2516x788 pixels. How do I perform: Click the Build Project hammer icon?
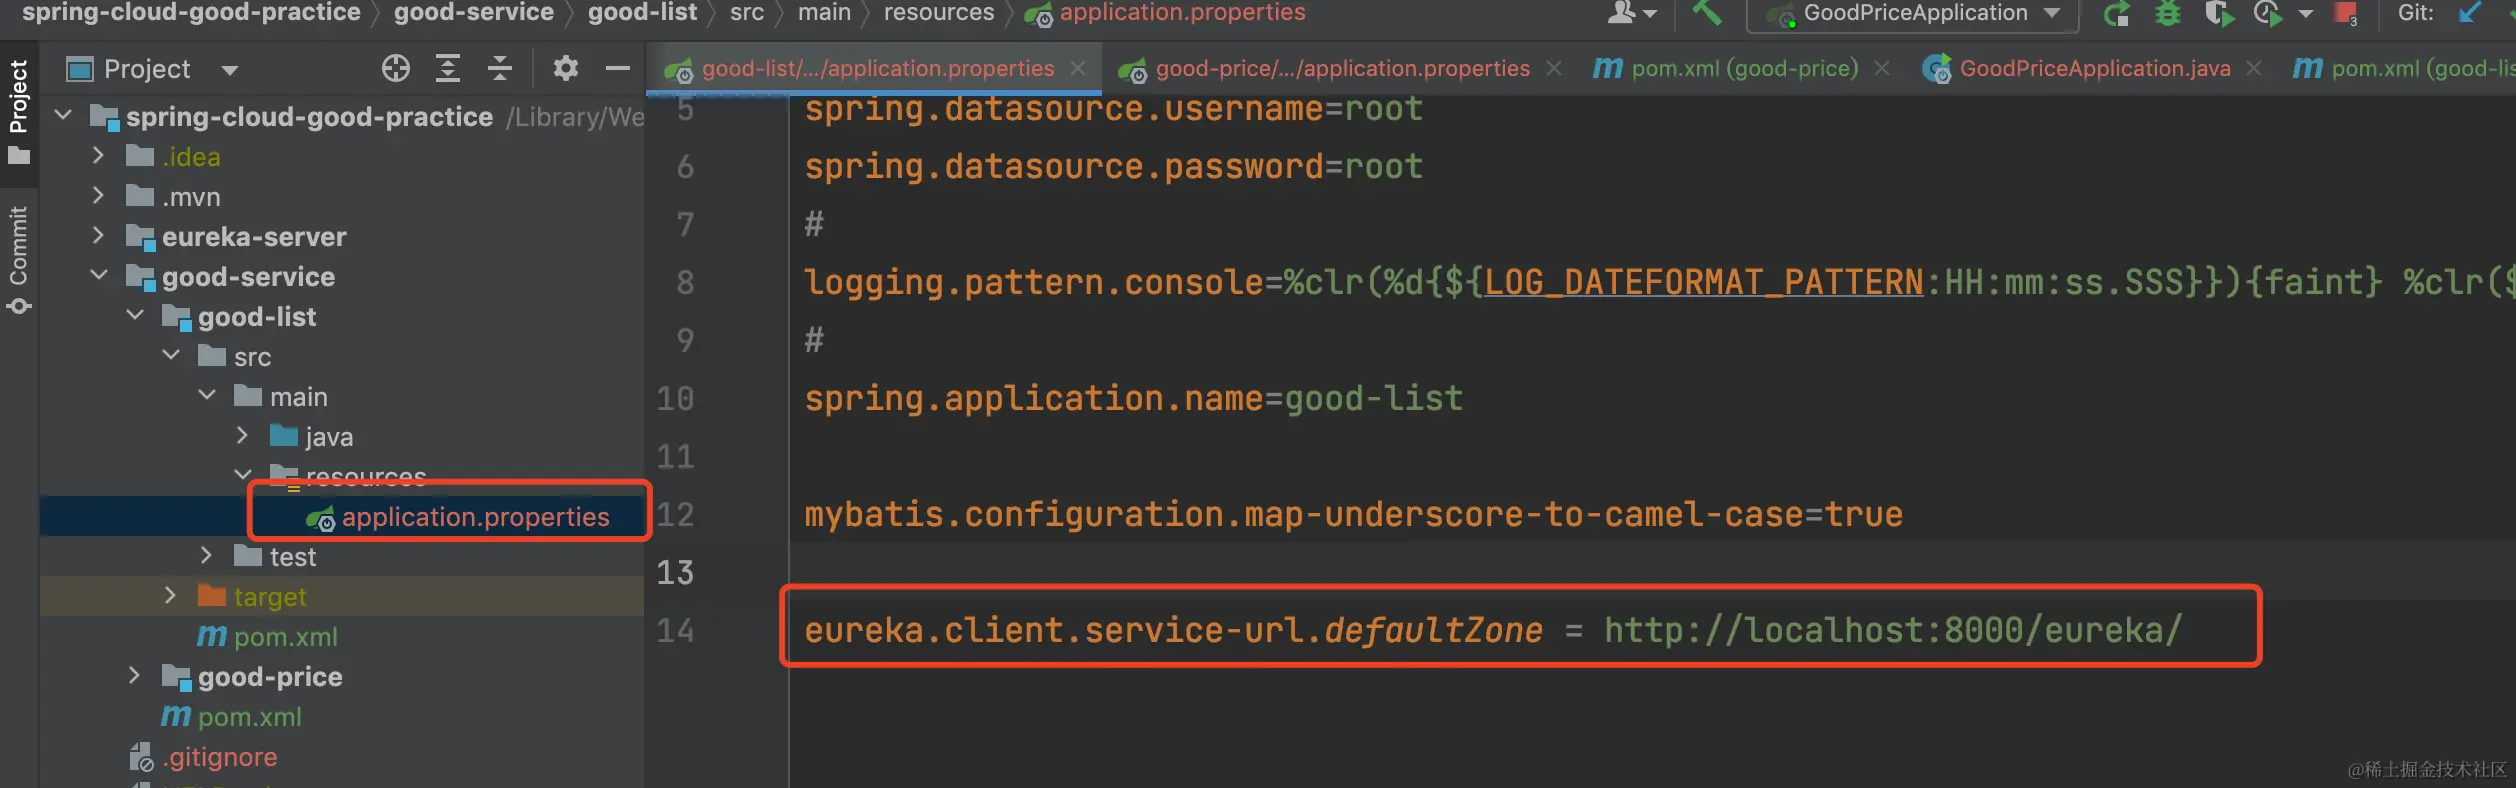(1706, 13)
